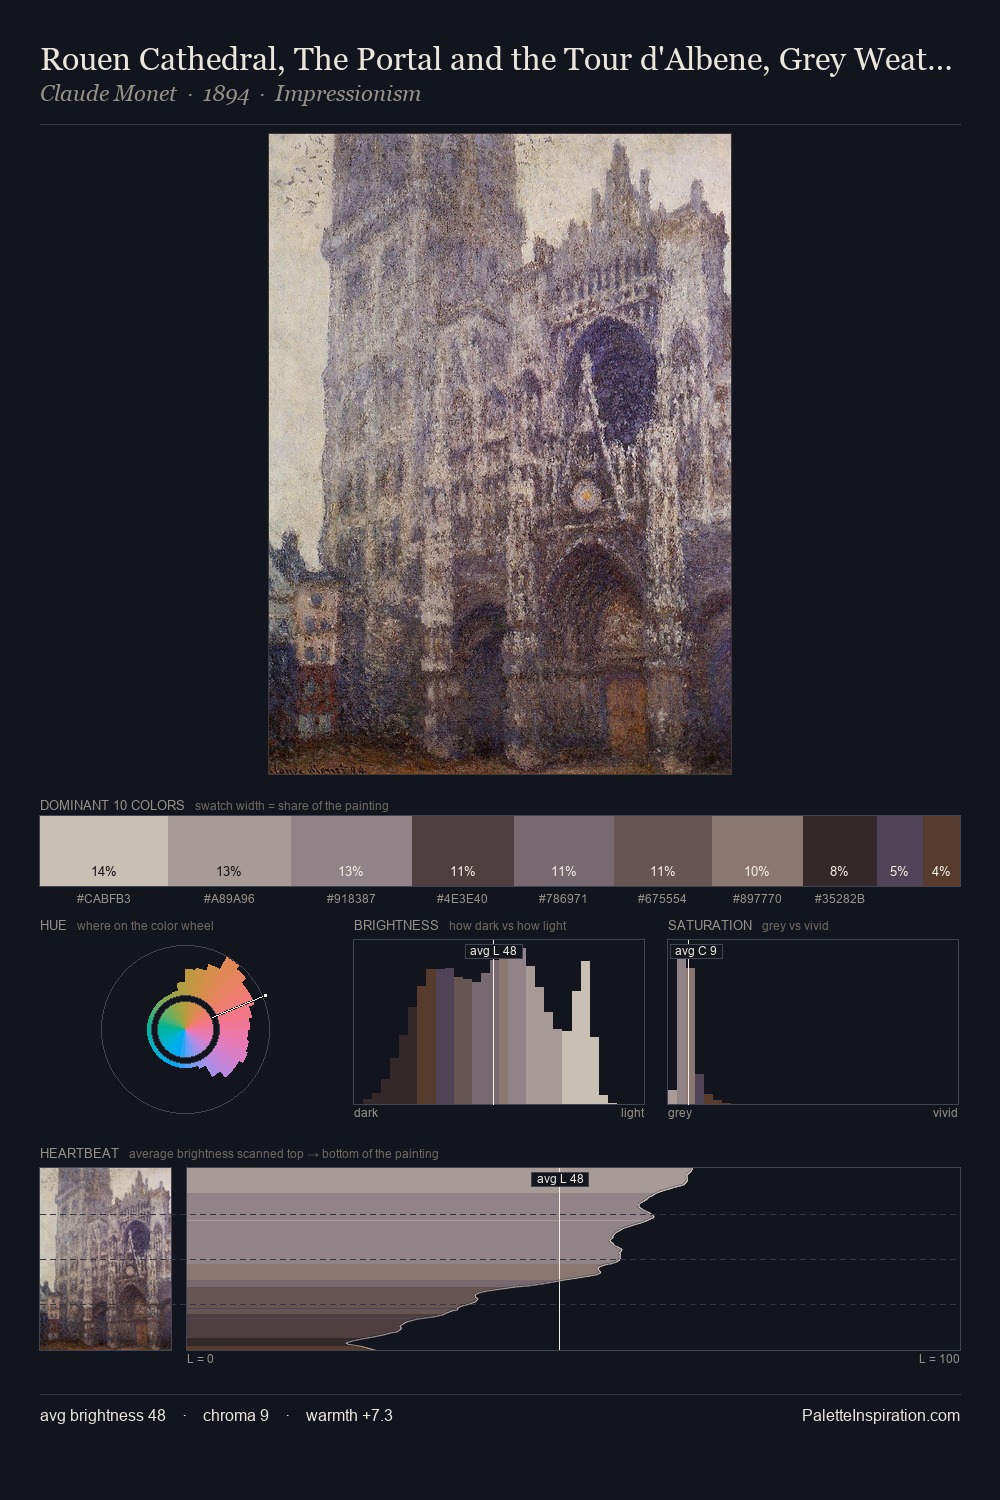
Task: Click the hex code #A89A96
Action: tap(229, 899)
